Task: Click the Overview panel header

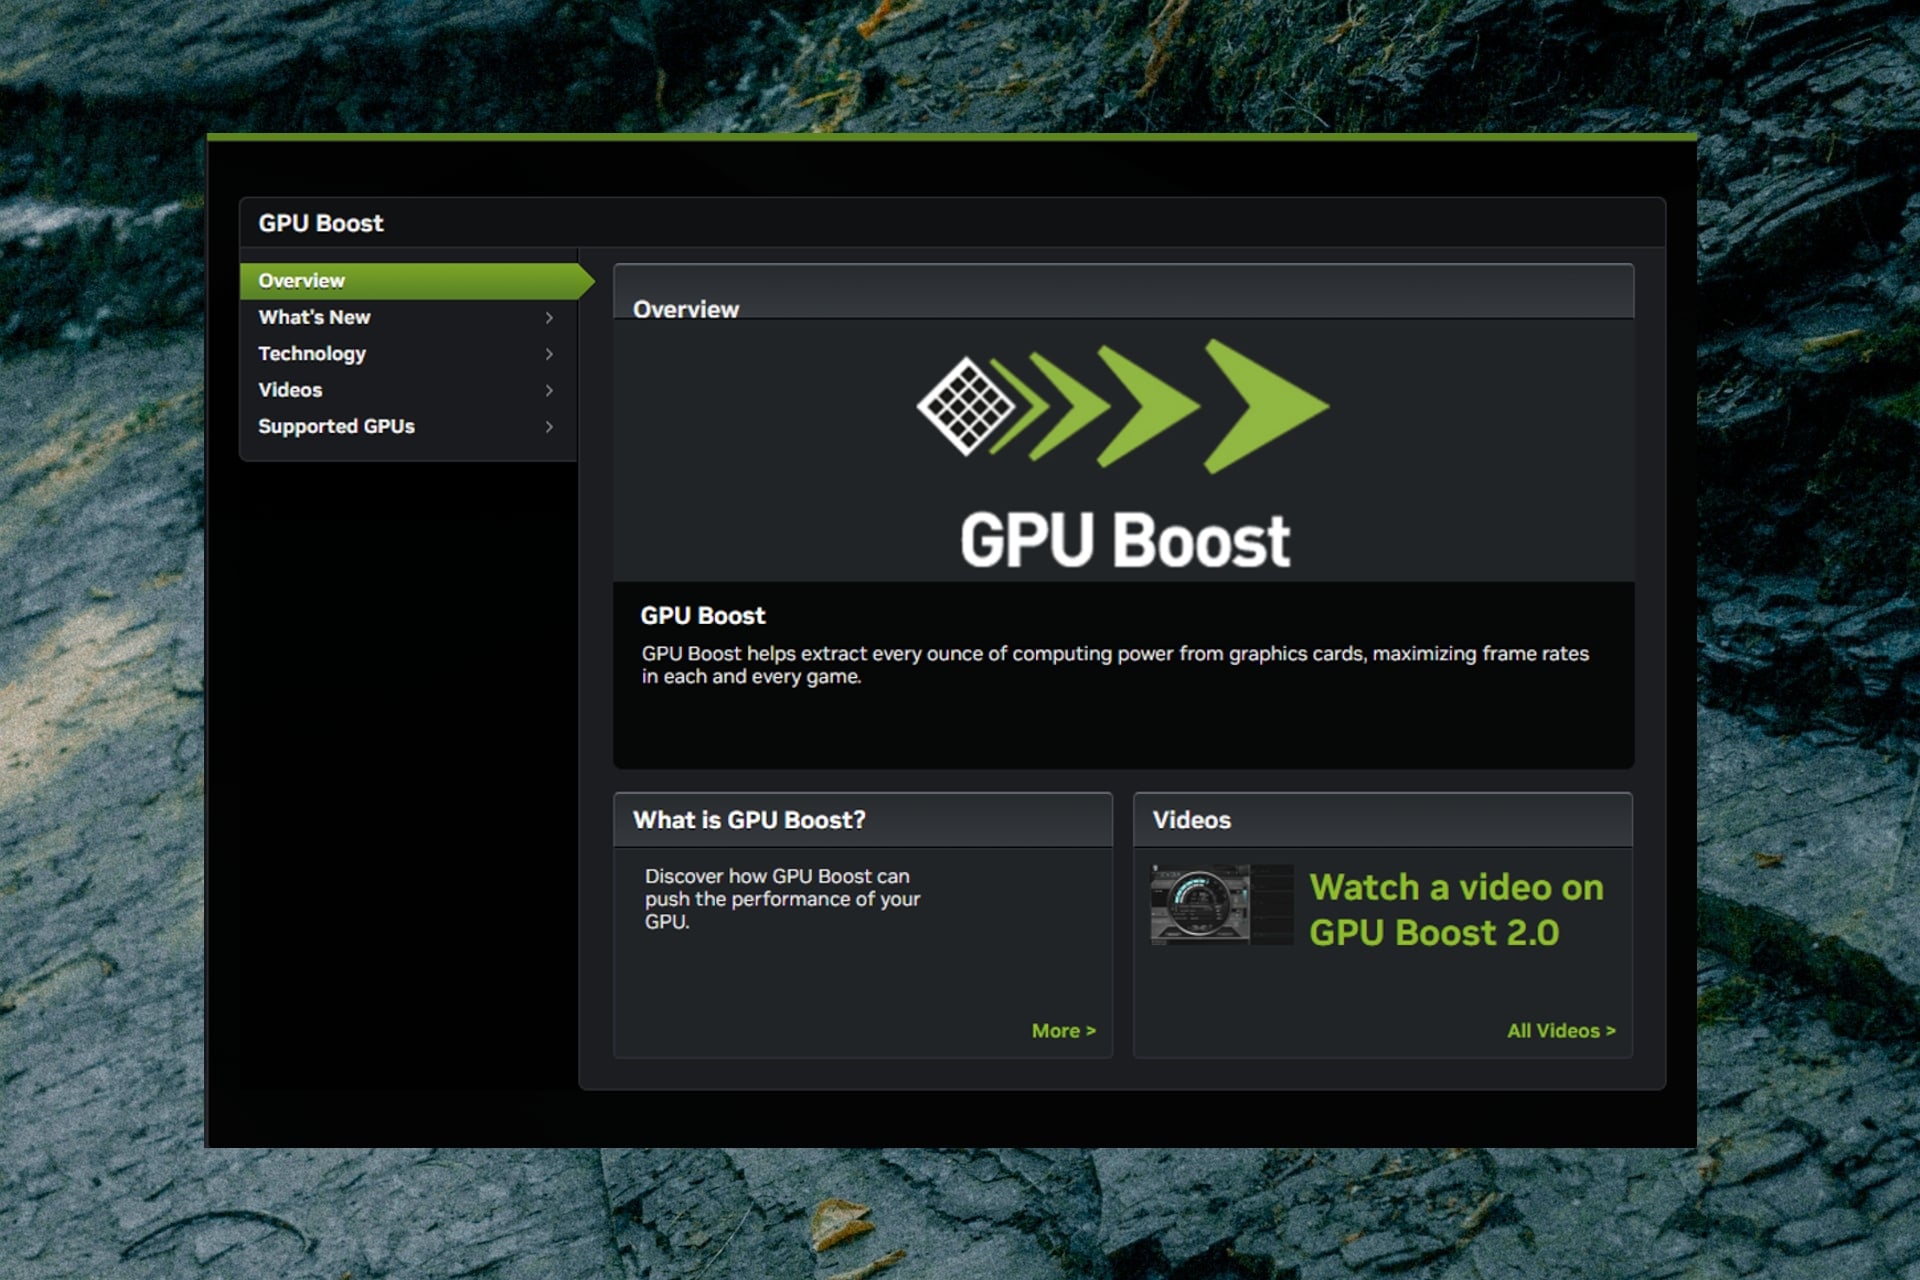Action: click(685, 309)
